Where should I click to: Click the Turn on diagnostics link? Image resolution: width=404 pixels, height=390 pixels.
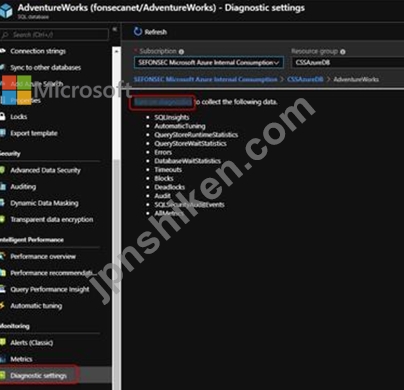tap(163, 102)
